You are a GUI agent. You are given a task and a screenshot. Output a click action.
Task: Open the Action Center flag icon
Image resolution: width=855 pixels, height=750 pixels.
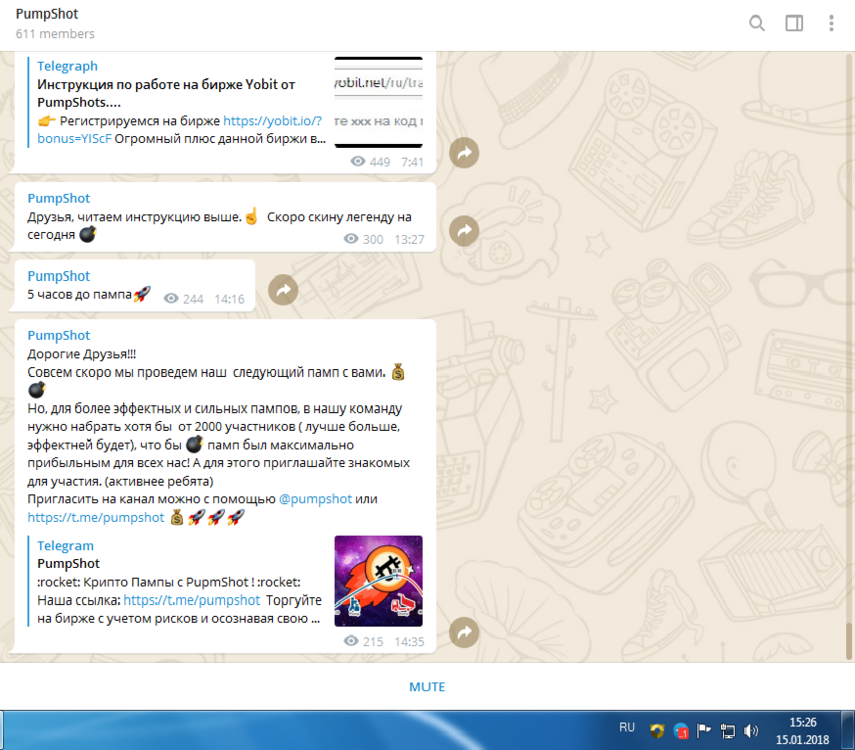pos(703,729)
